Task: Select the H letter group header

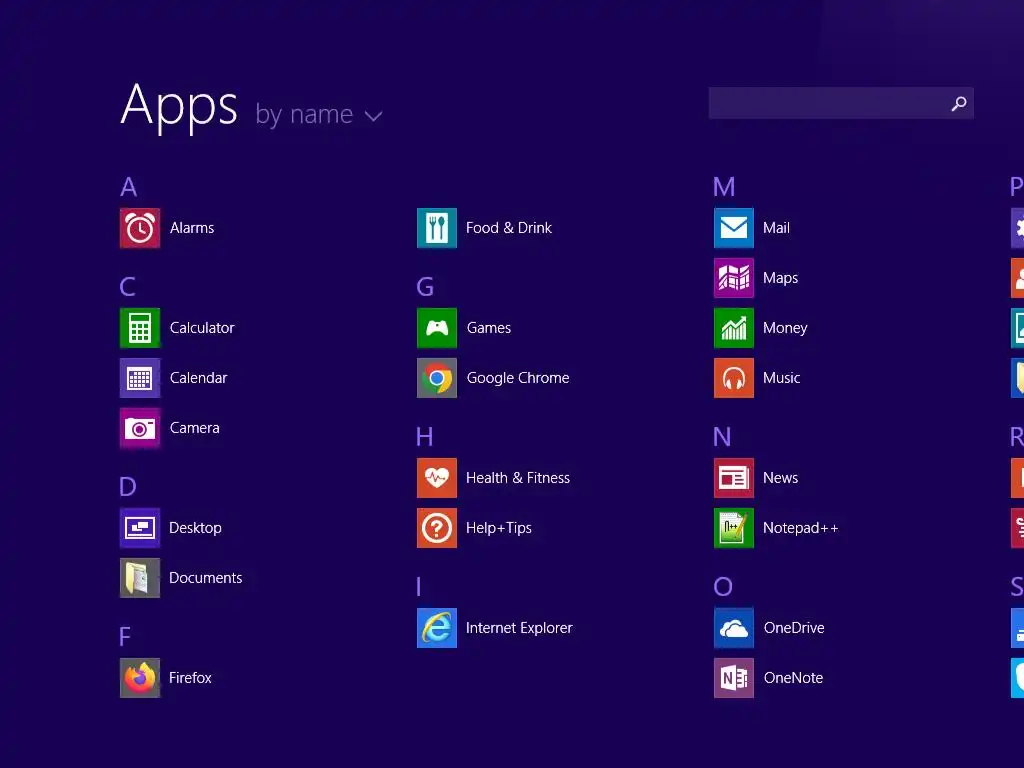Action: (424, 436)
